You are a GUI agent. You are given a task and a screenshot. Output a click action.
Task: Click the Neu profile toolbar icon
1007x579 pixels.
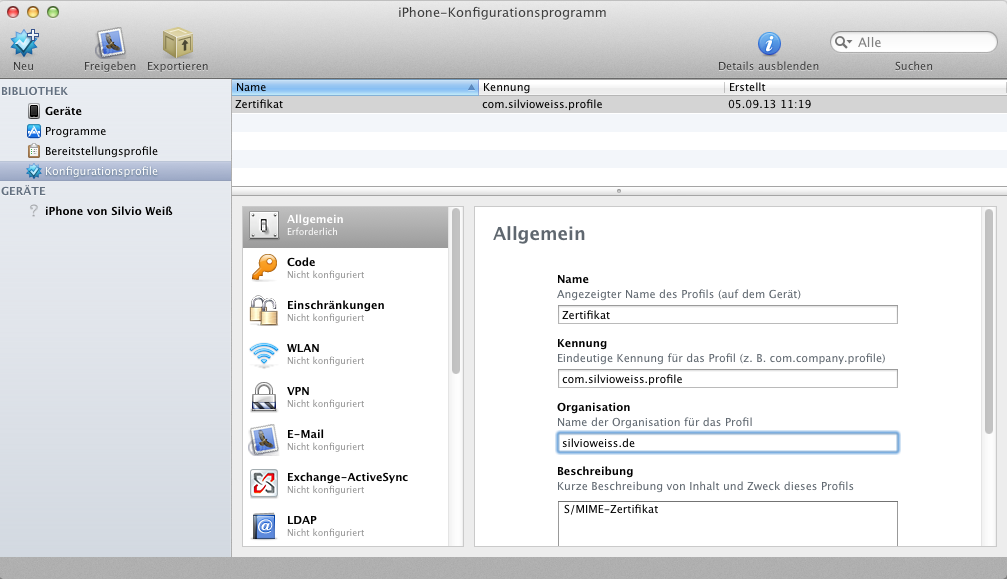[24, 43]
